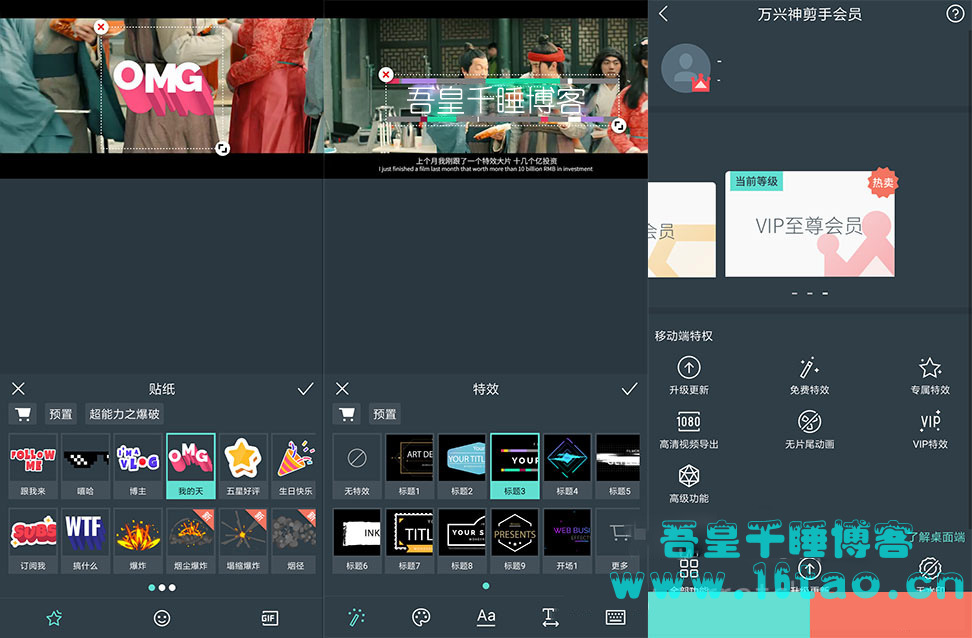Open the emoji smiley sticker tab

[162, 618]
